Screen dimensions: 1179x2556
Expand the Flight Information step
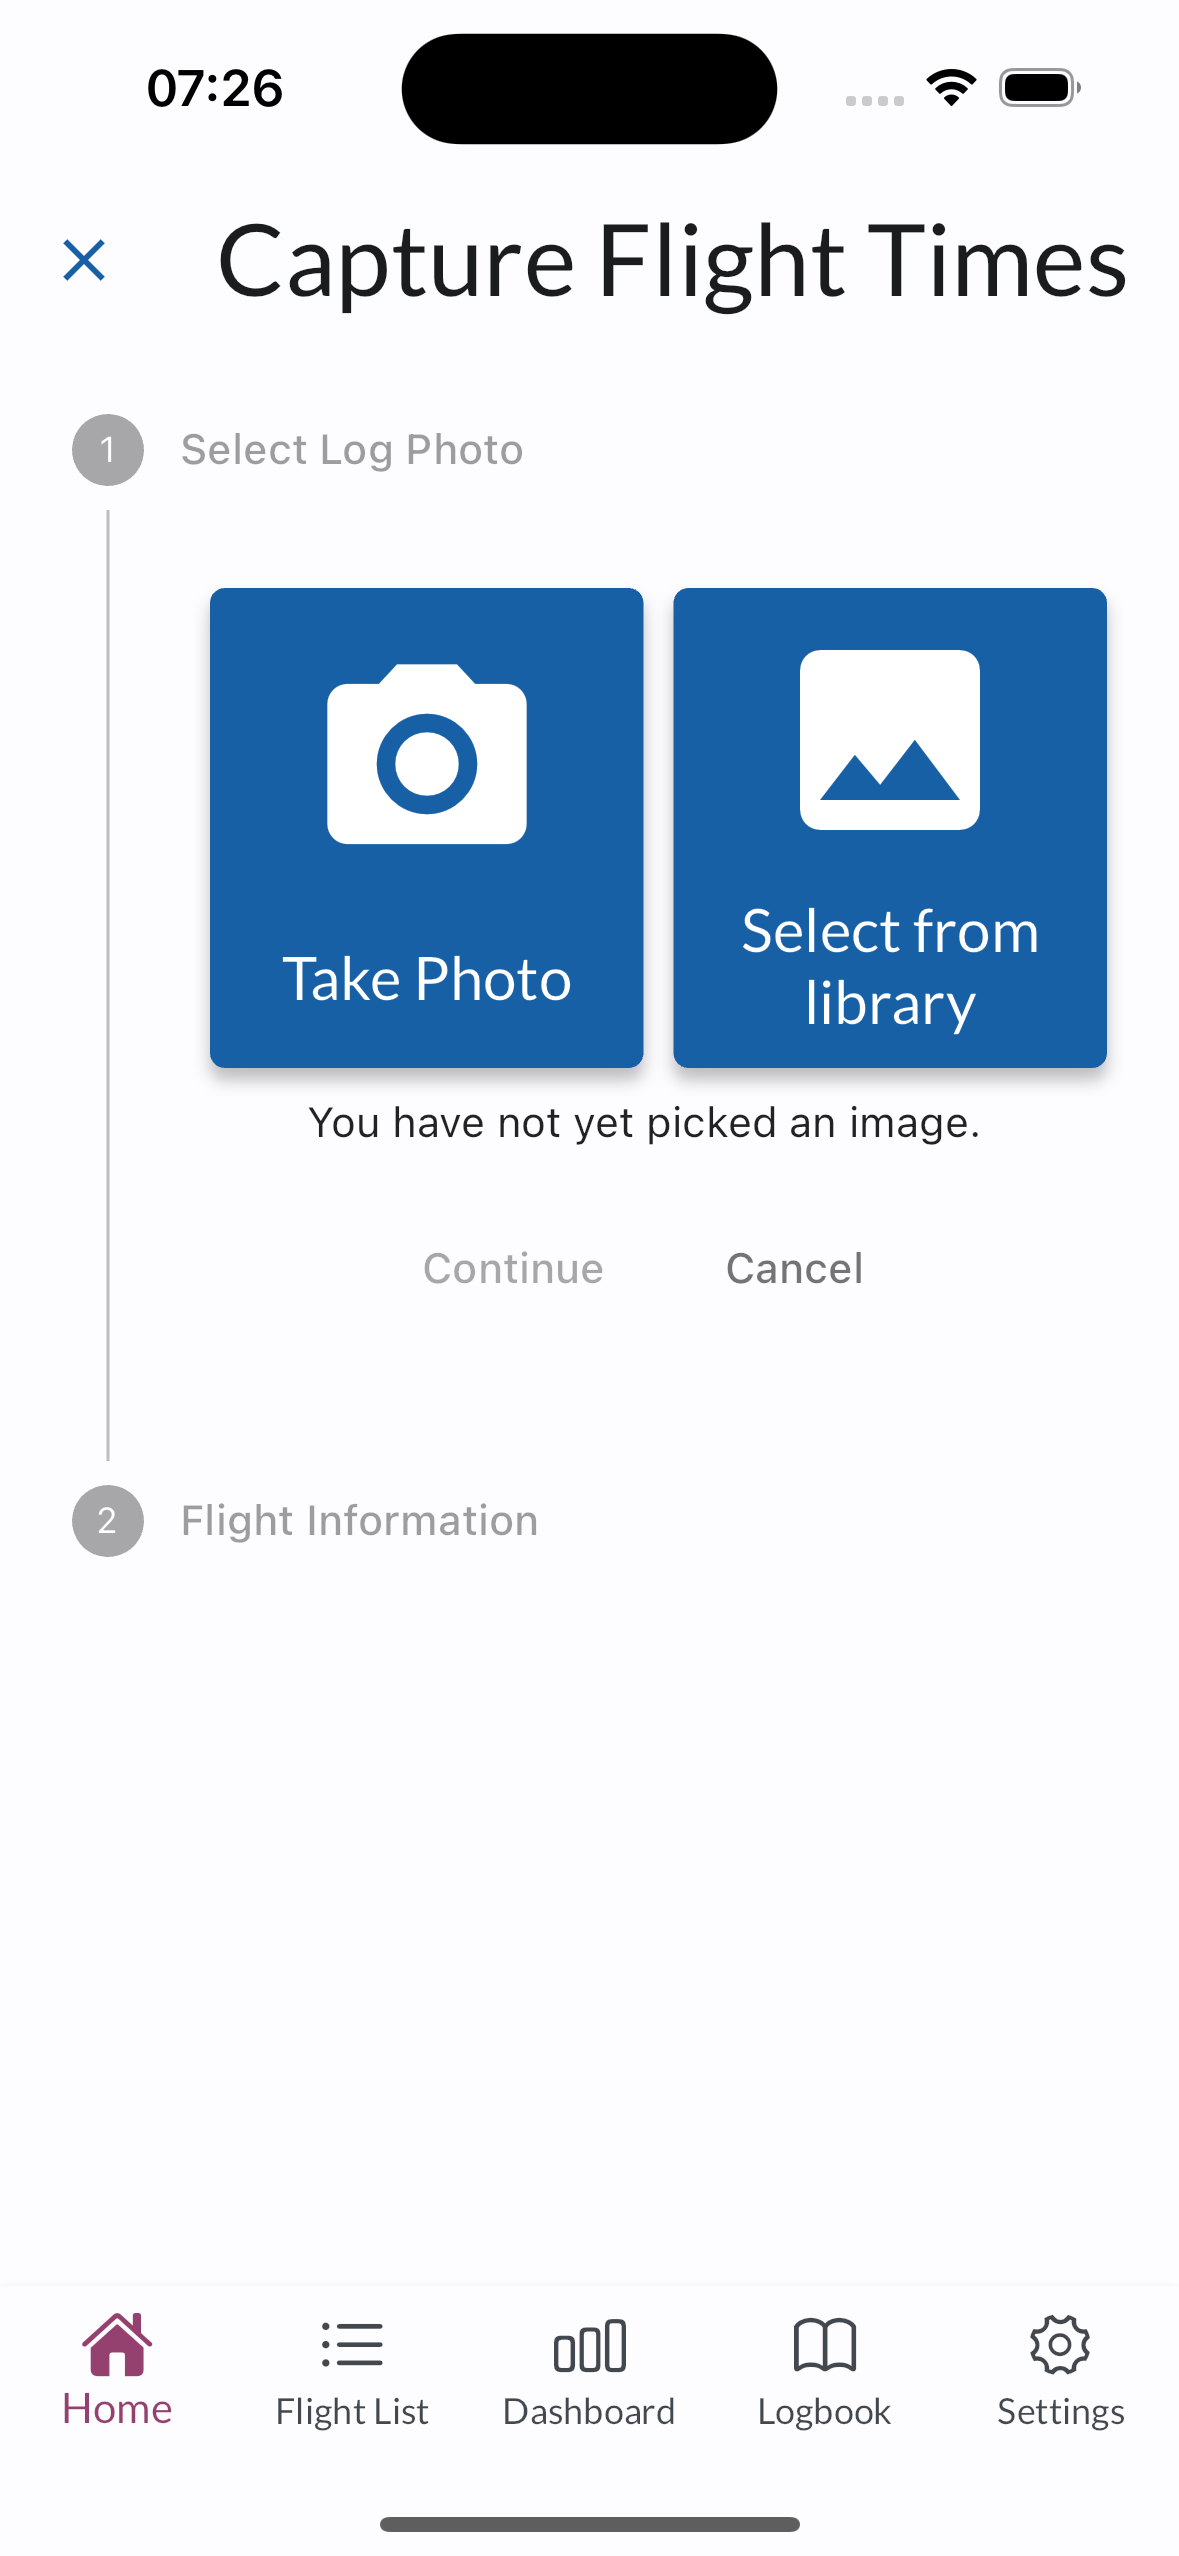pos(359,1521)
